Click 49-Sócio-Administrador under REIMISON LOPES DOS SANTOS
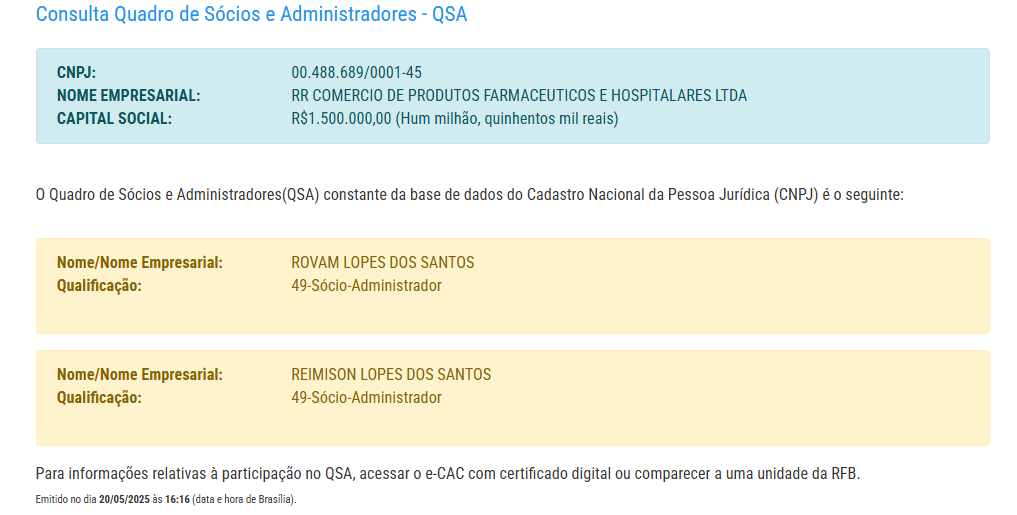This screenshot has width=1017, height=515. [366, 398]
